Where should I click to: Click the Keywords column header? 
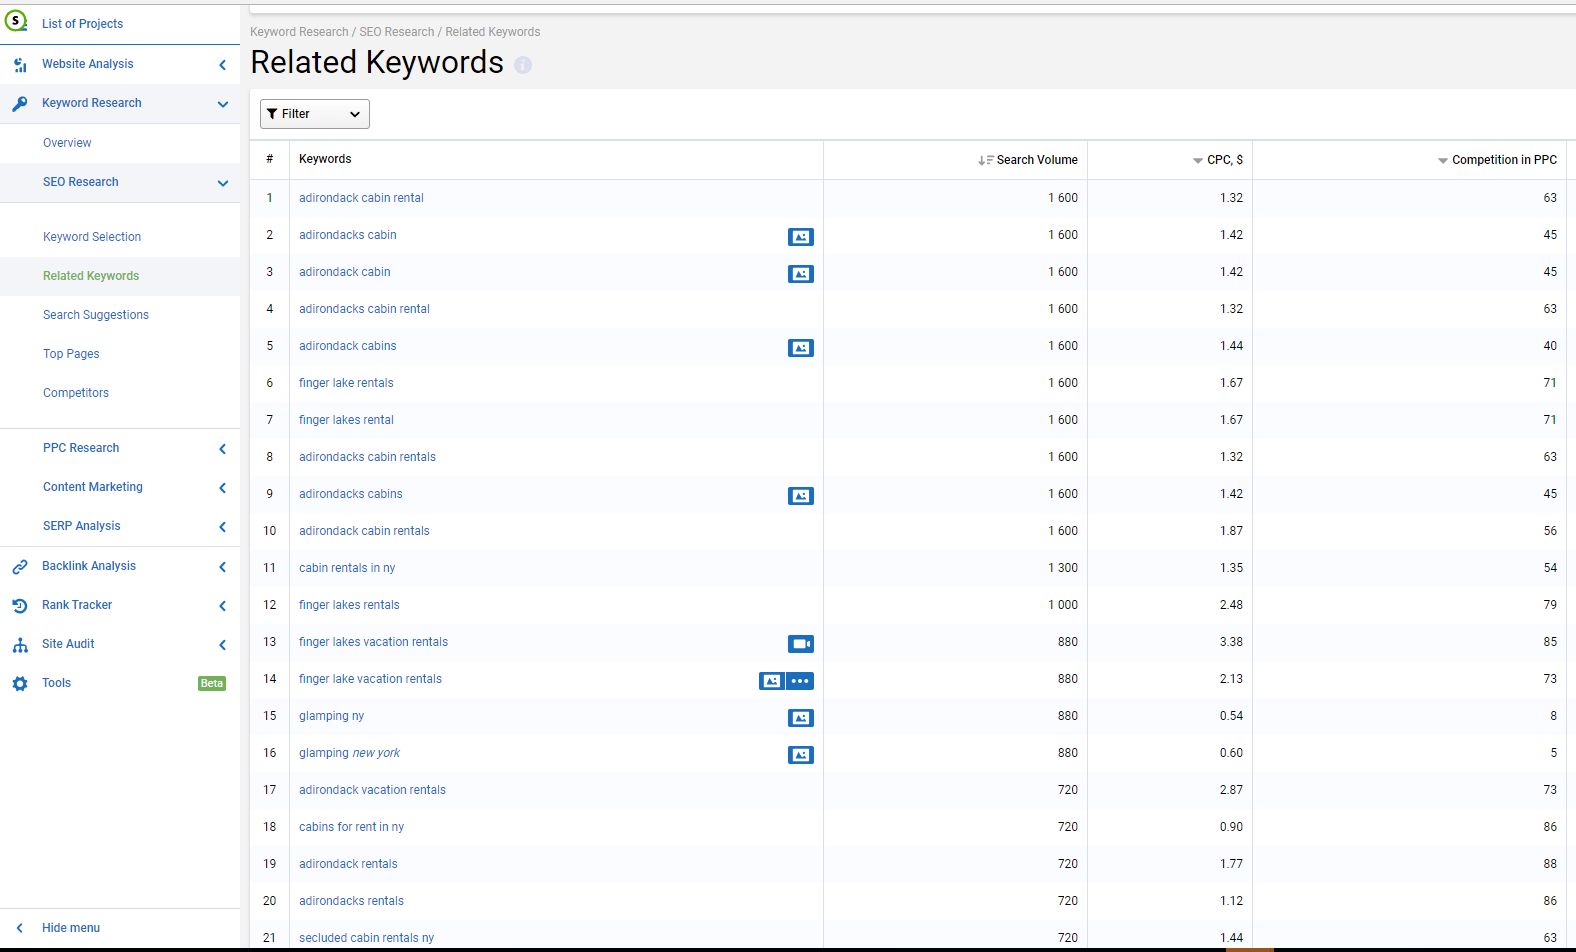pyautogui.click(x=325, y=159)
